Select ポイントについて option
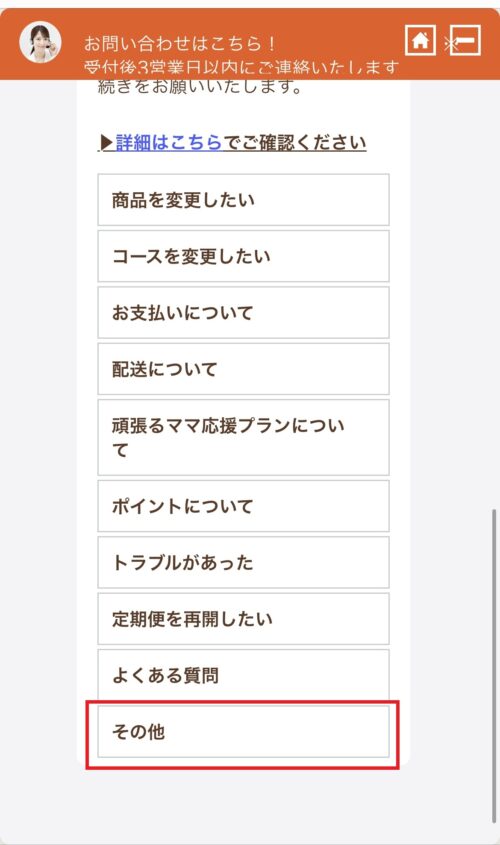This screenshot has height=845, width=500. (x=243, y=506)
